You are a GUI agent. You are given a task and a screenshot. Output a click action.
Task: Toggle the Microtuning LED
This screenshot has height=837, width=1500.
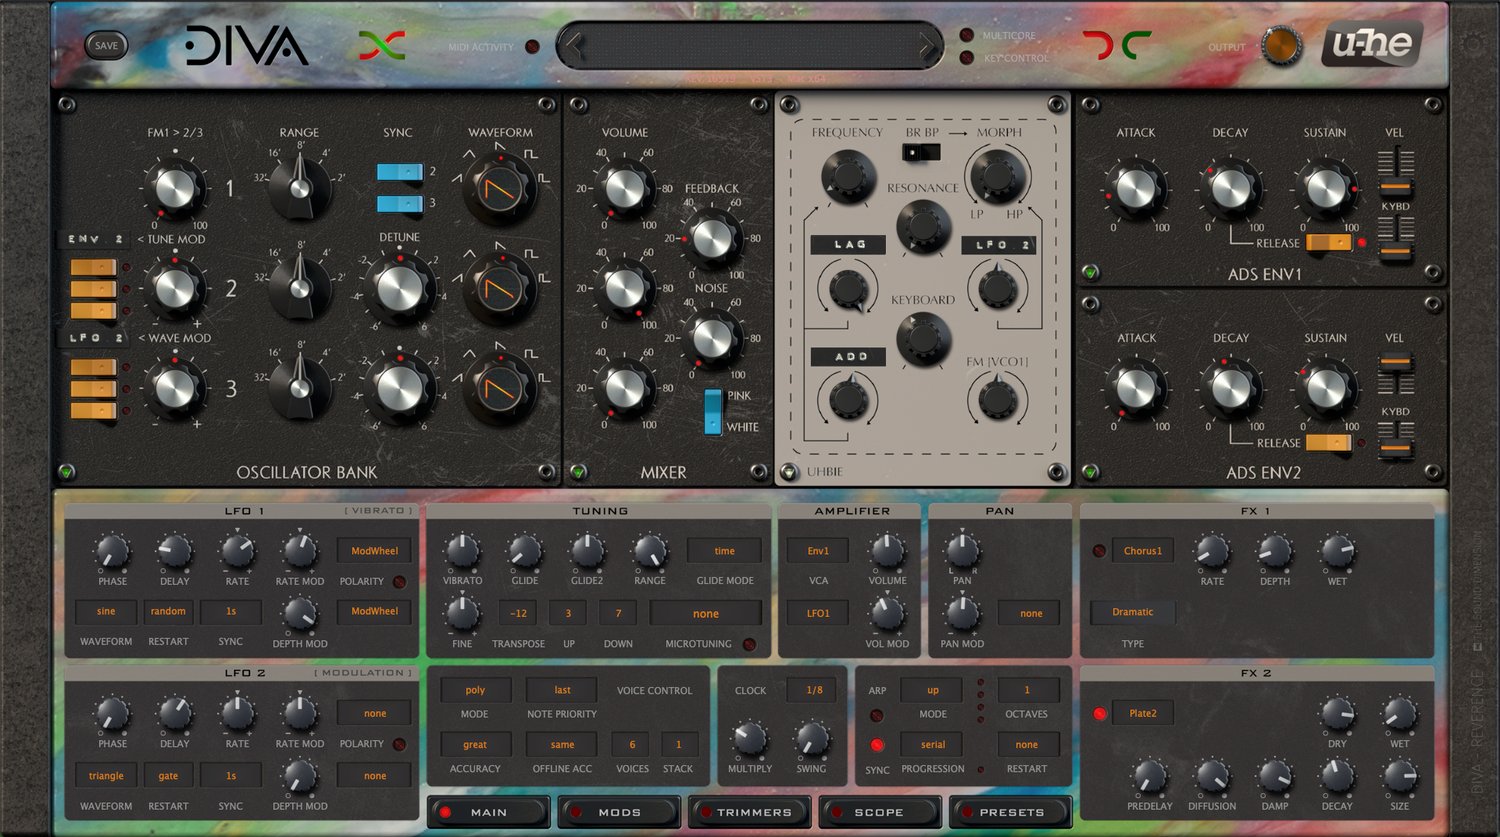(749, 645)
